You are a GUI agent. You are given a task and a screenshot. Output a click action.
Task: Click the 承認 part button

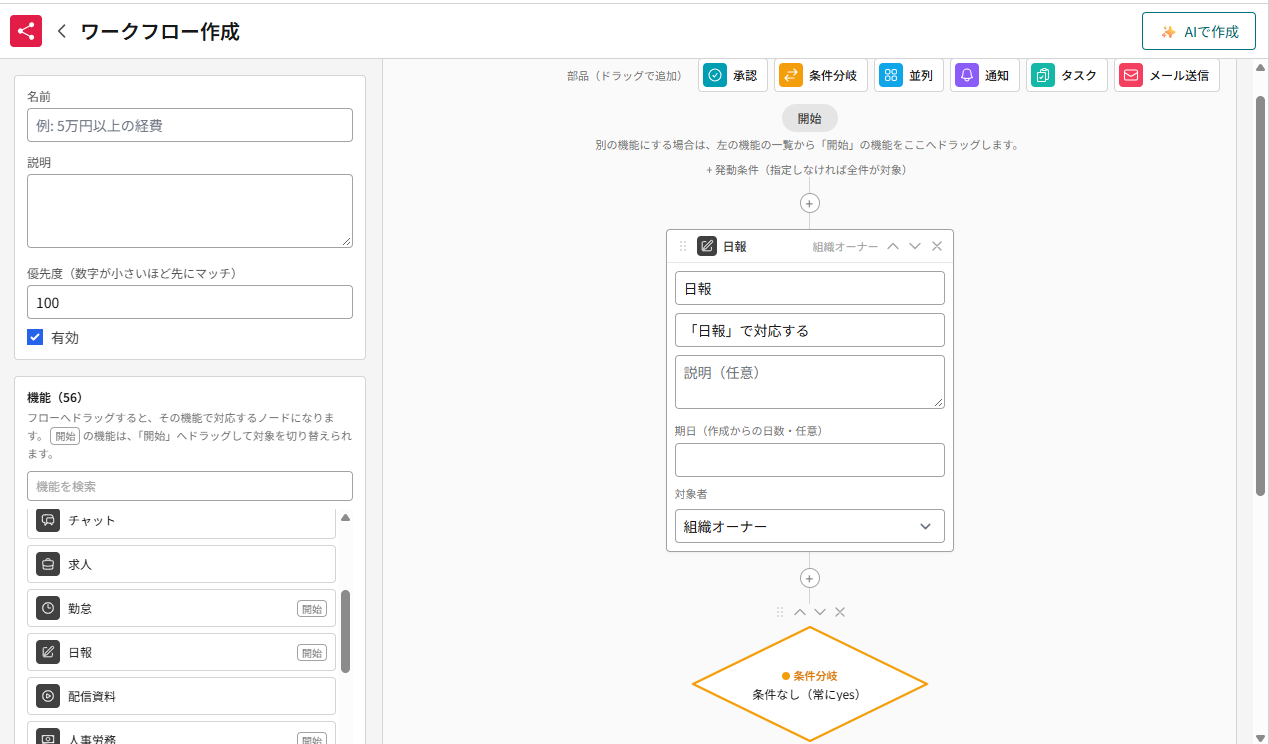click(x=731, y=75)
